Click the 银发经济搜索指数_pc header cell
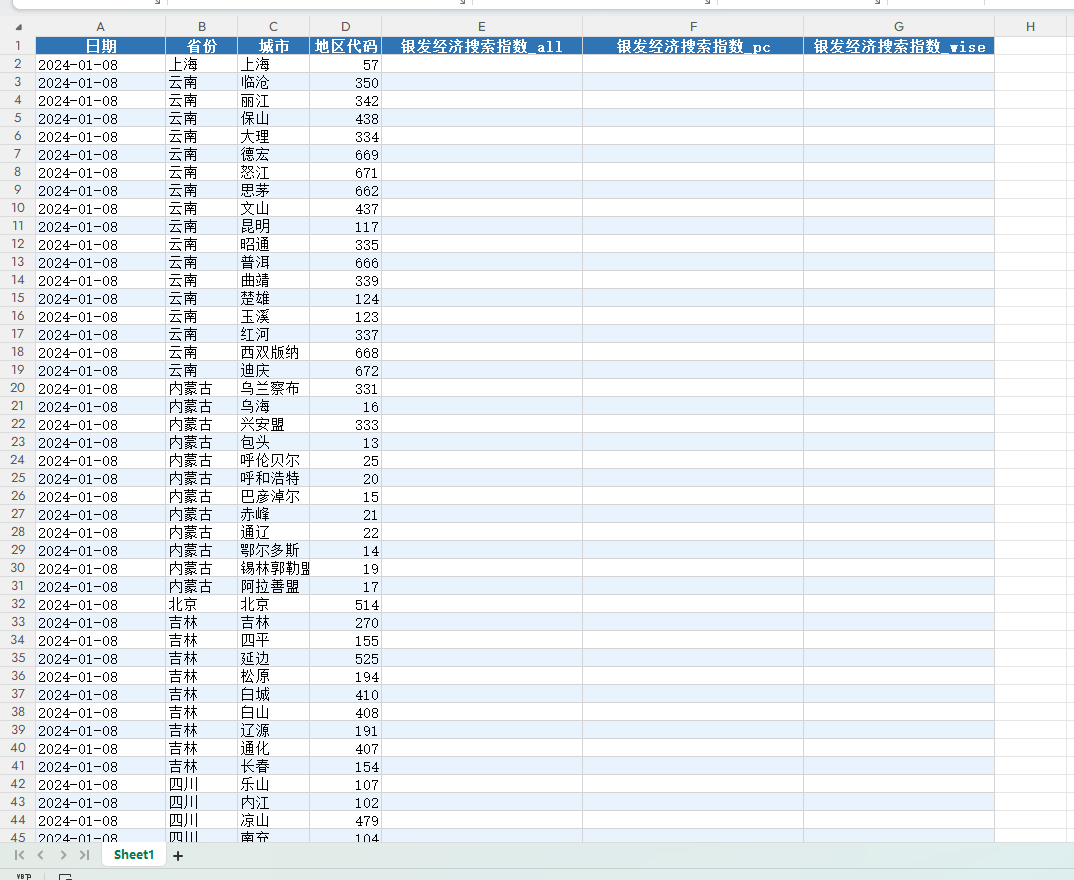1074x880 pixels. pos(692,46)
